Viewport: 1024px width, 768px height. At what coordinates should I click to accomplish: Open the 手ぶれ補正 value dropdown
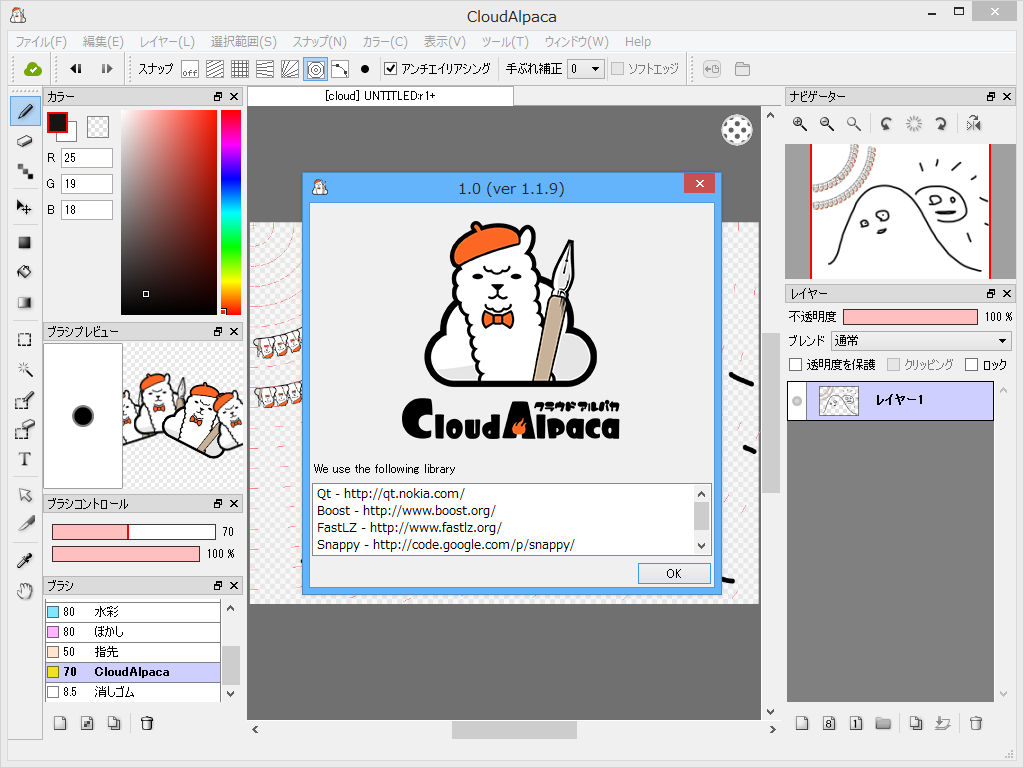coord(596,69)
